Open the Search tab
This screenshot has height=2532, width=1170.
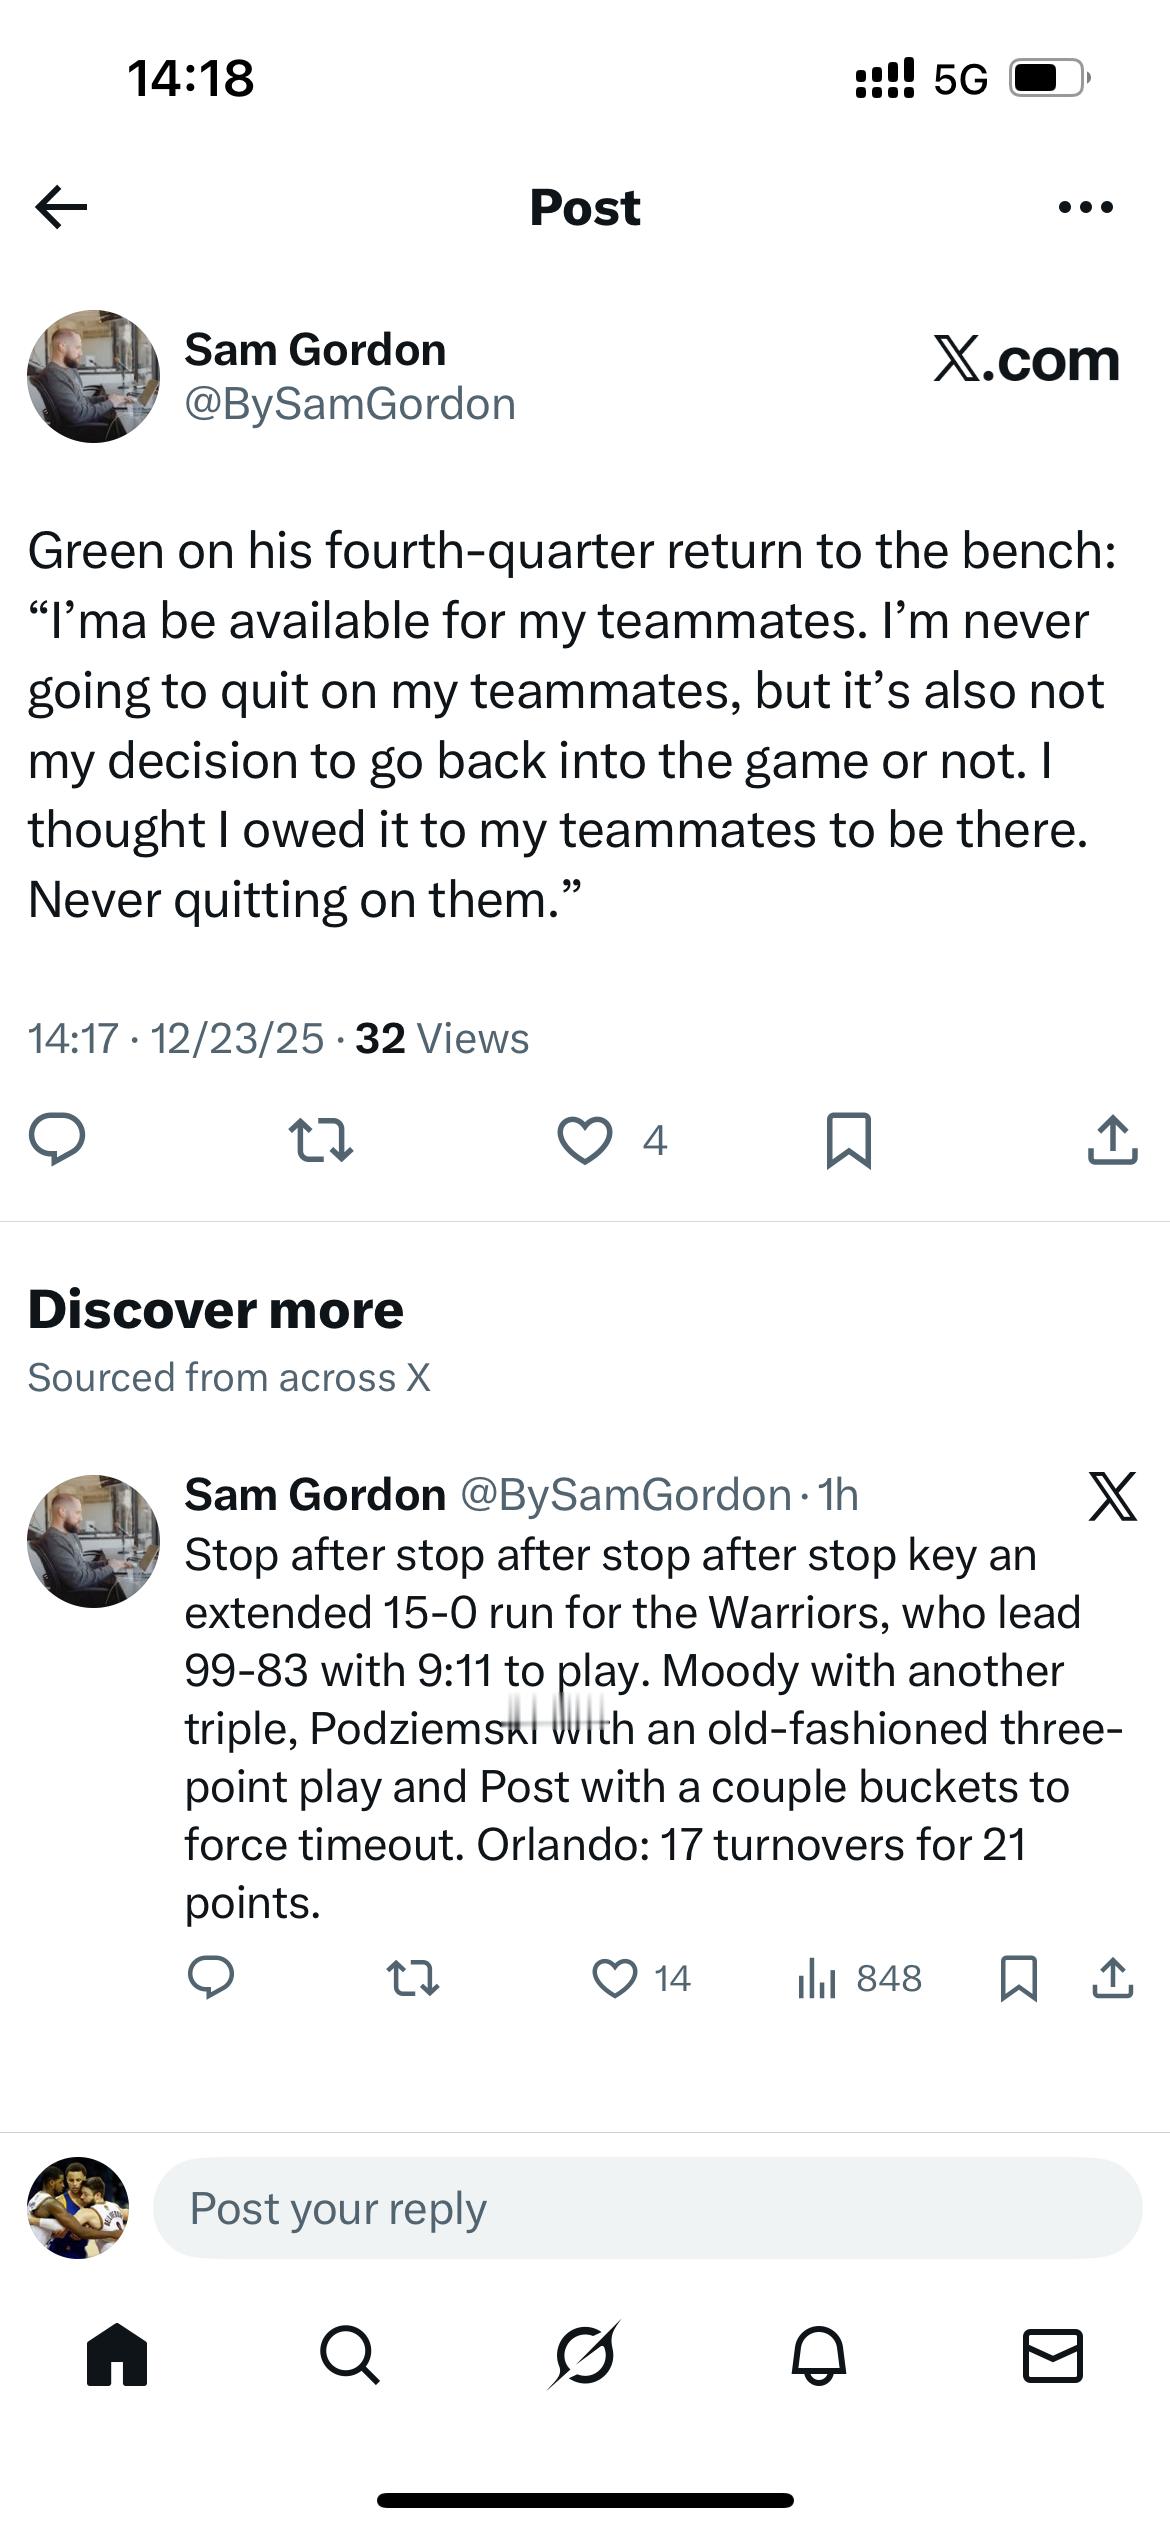click(x=350, y=2355)
